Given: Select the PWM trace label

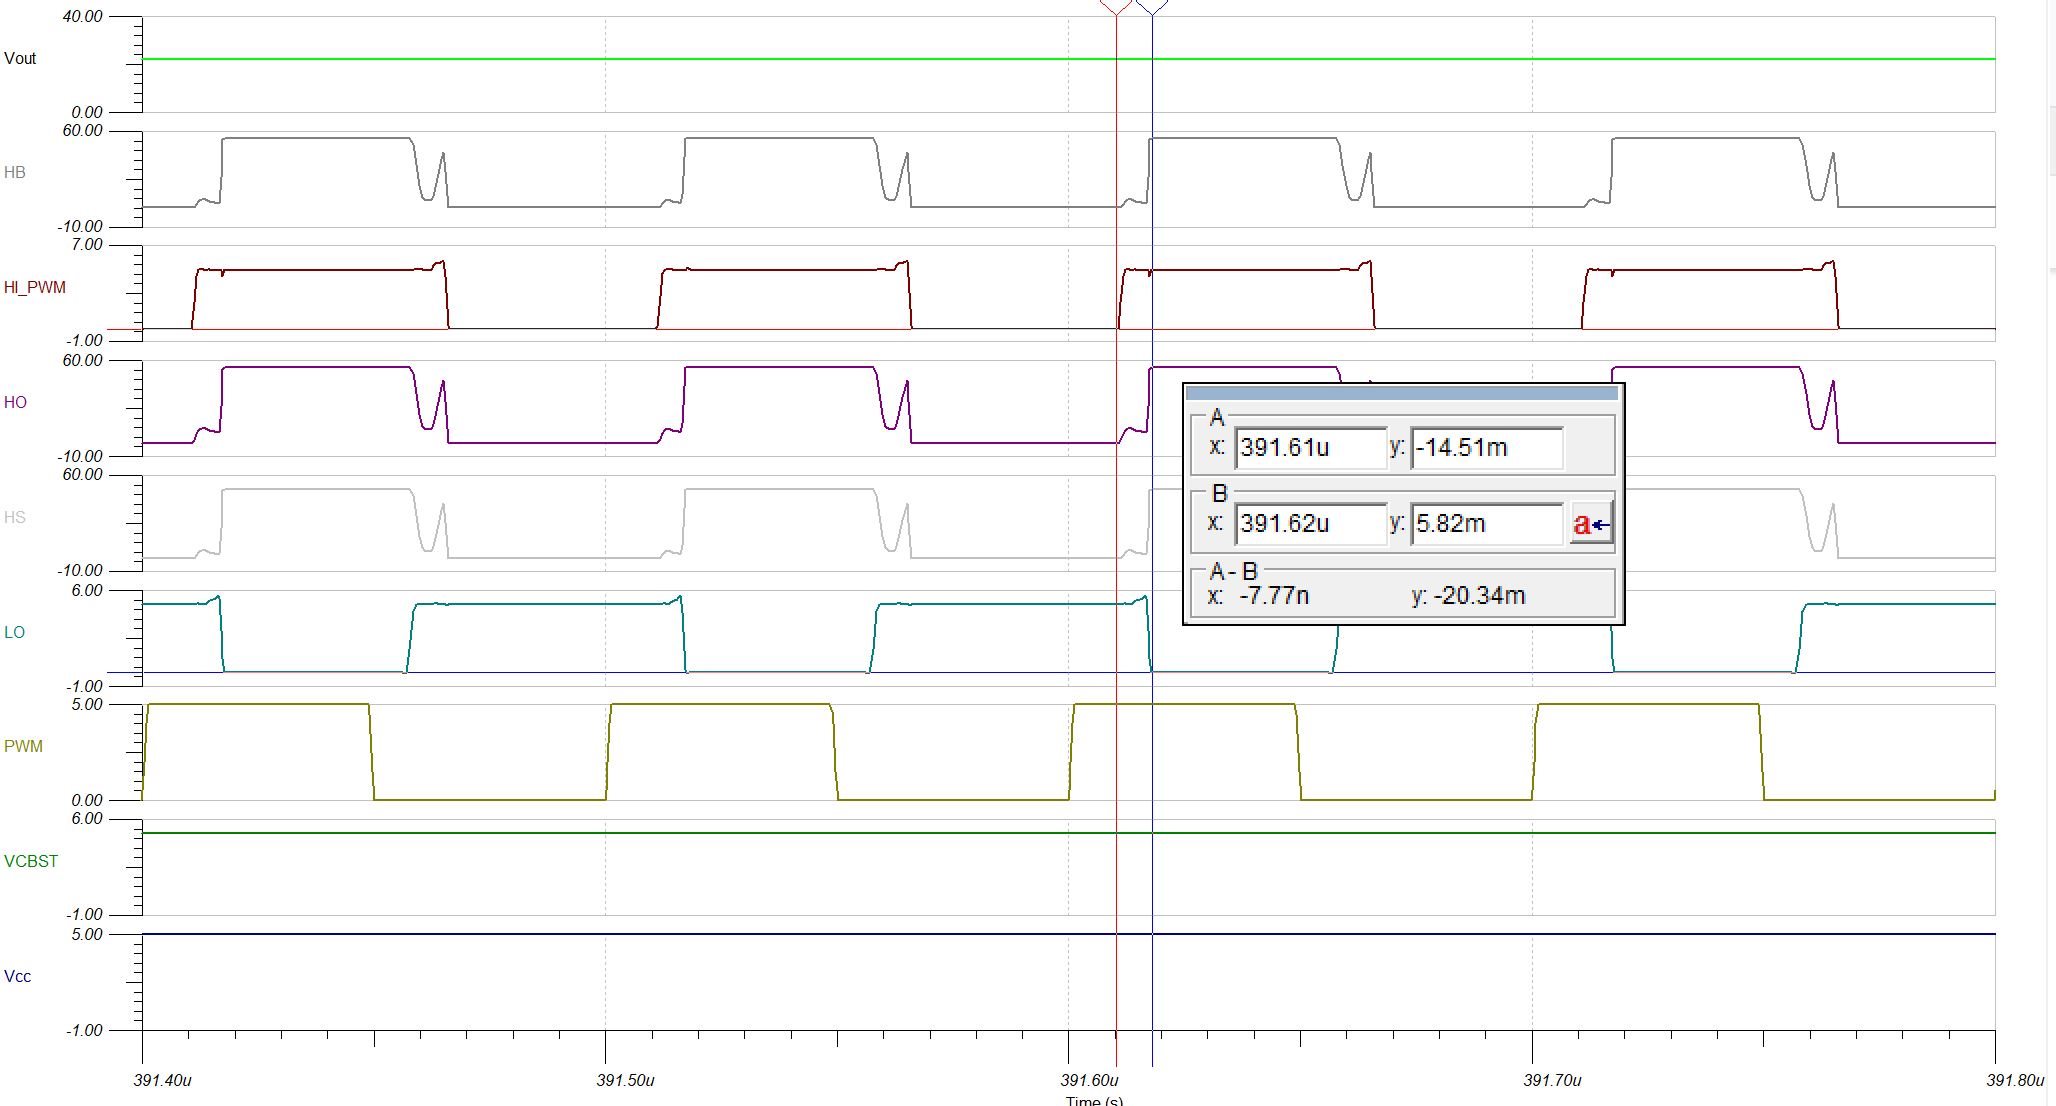Looking at the screenshot, I should [x=24, y=746].
